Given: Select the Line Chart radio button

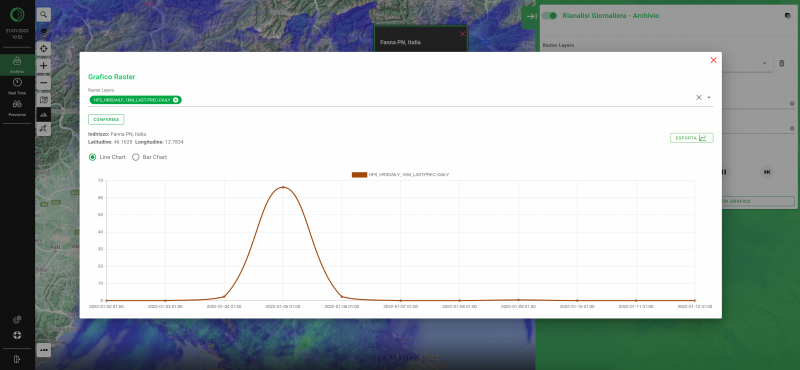Looking at the screenshot, I should click(x=92, y=157).
